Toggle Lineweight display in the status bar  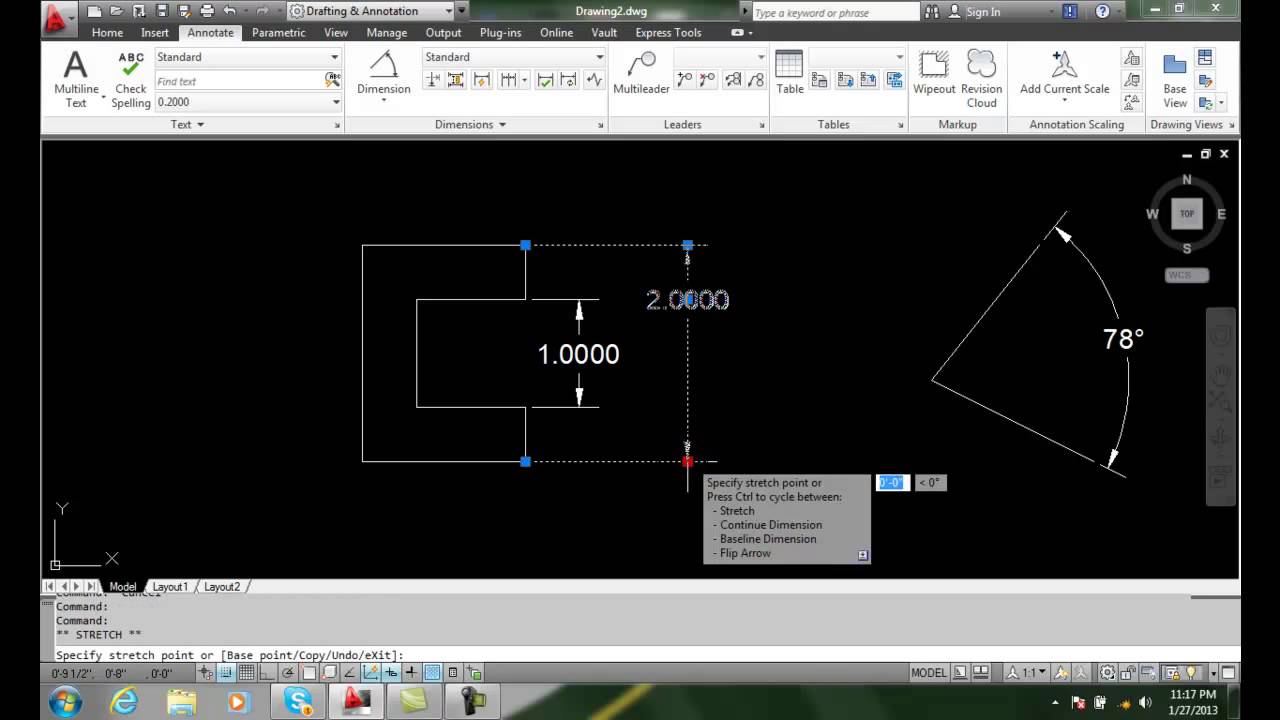pyautogui.click(x=411, y=673)
